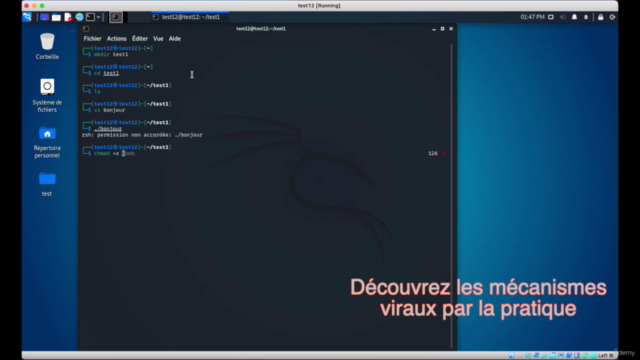Click the 'mkdir test1' command line

111,54
